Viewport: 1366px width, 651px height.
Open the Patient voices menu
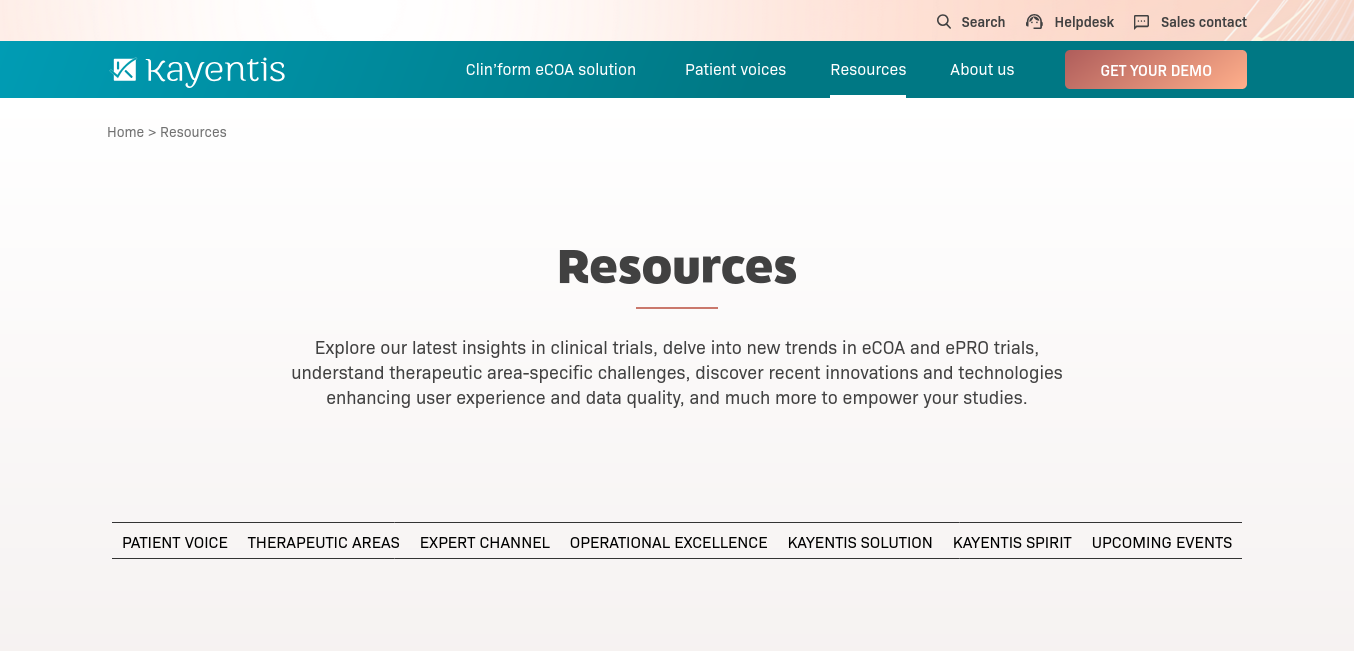point(735,70)
